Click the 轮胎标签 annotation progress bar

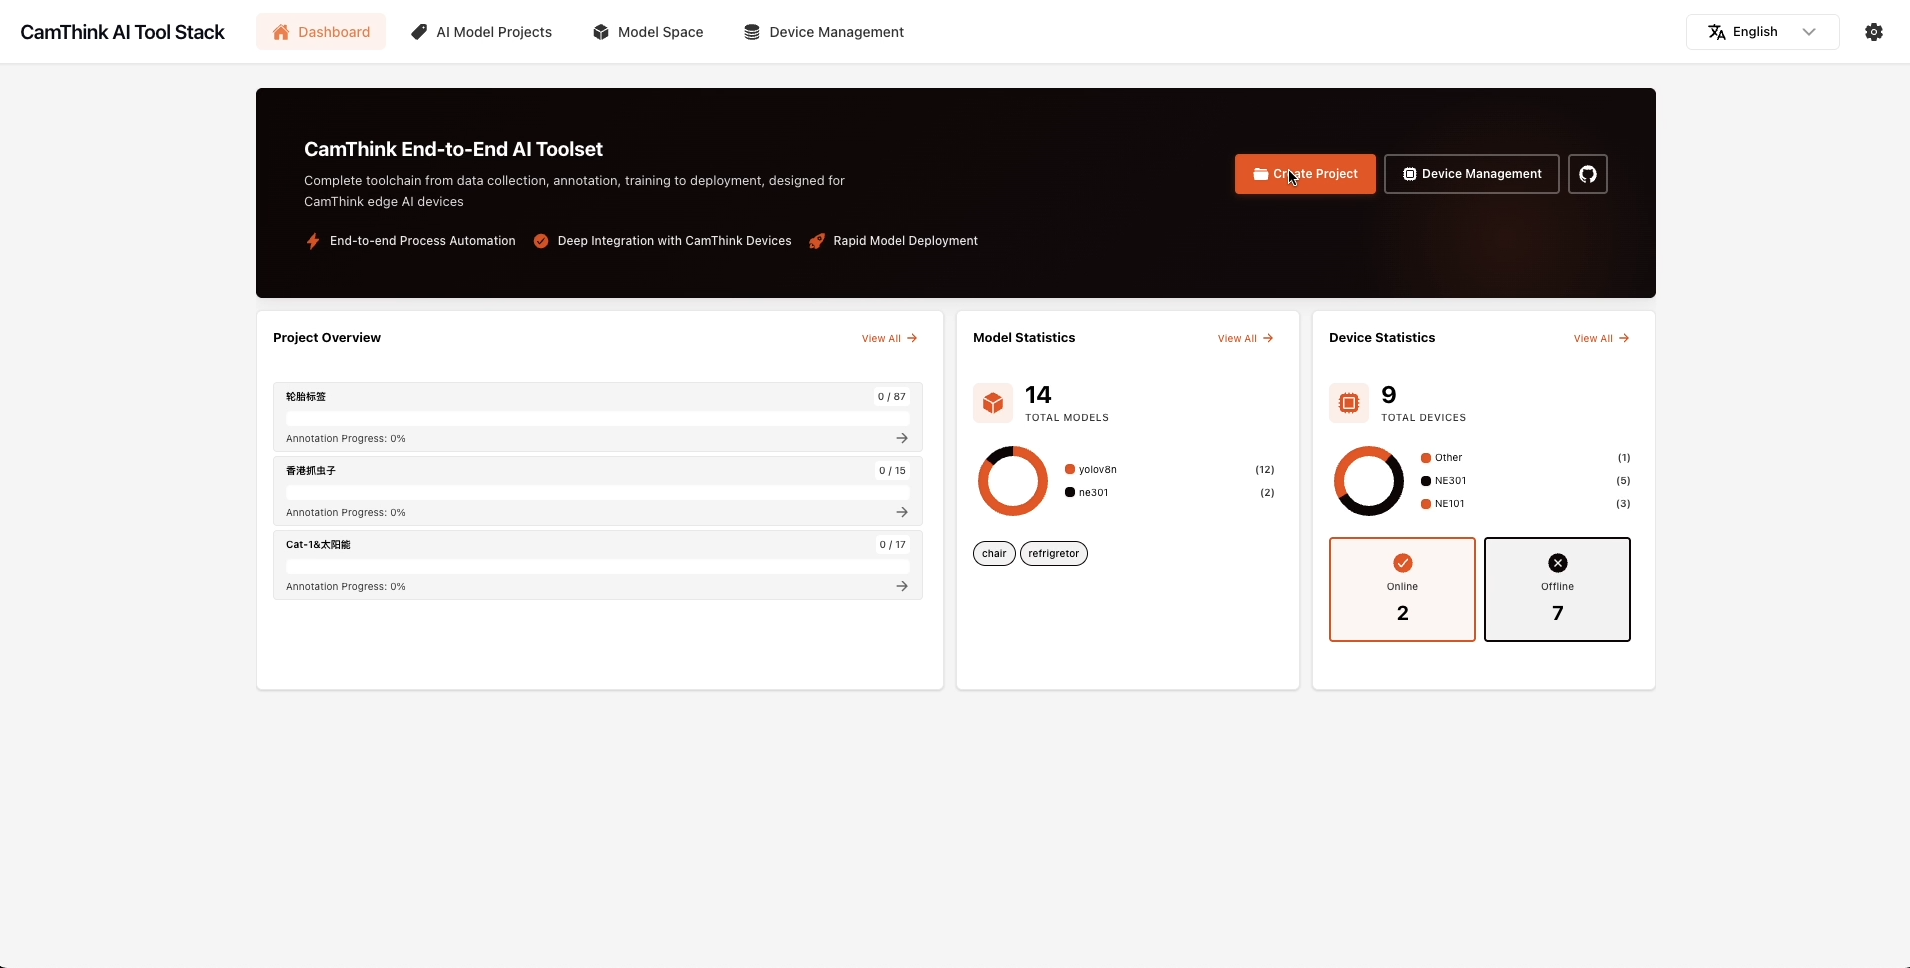[x=597, y=418]
